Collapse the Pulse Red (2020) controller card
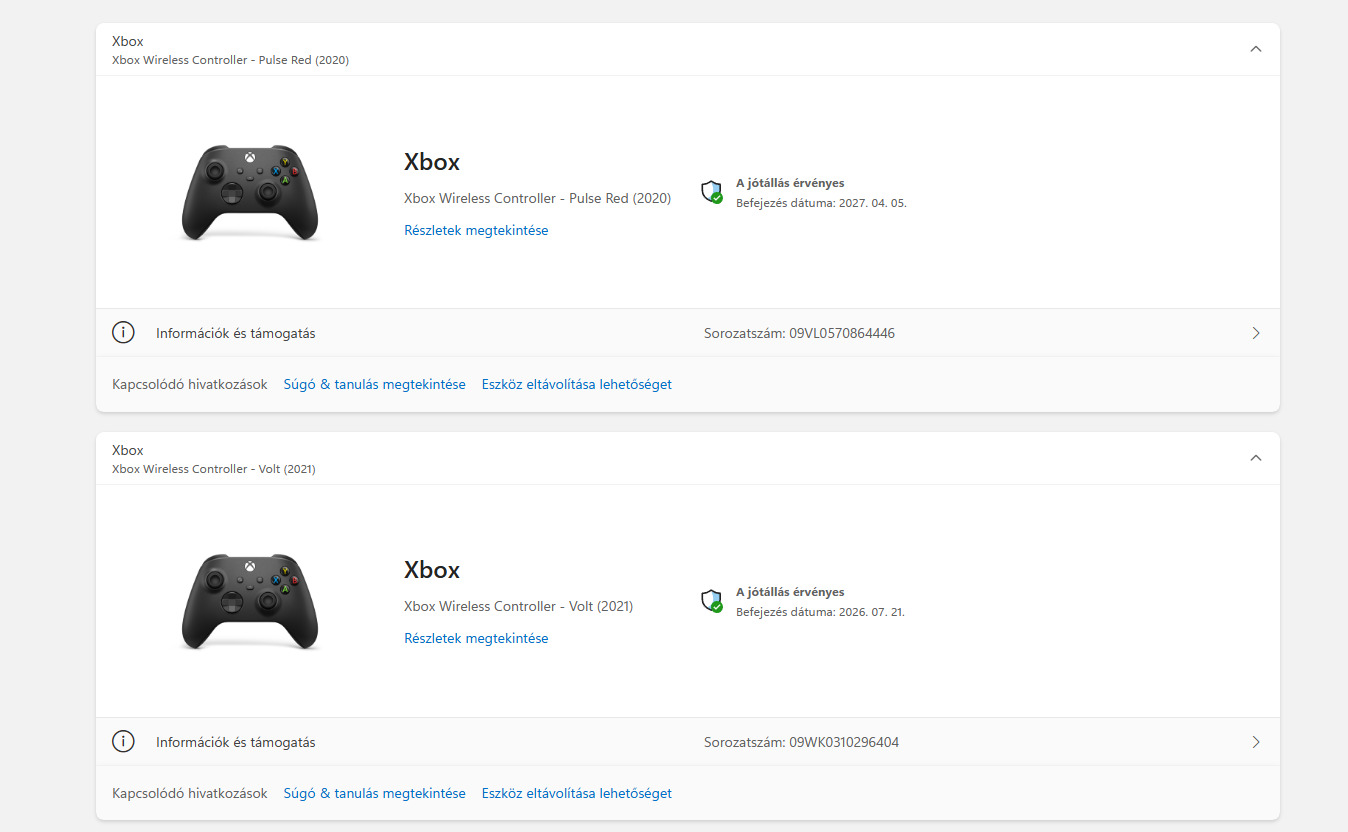Screen dimensions: 1348x832 point(1256,49)
